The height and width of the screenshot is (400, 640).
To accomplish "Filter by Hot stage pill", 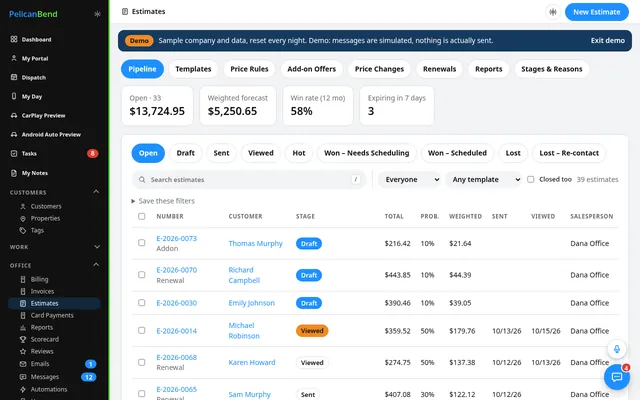I will pos(299,153).
